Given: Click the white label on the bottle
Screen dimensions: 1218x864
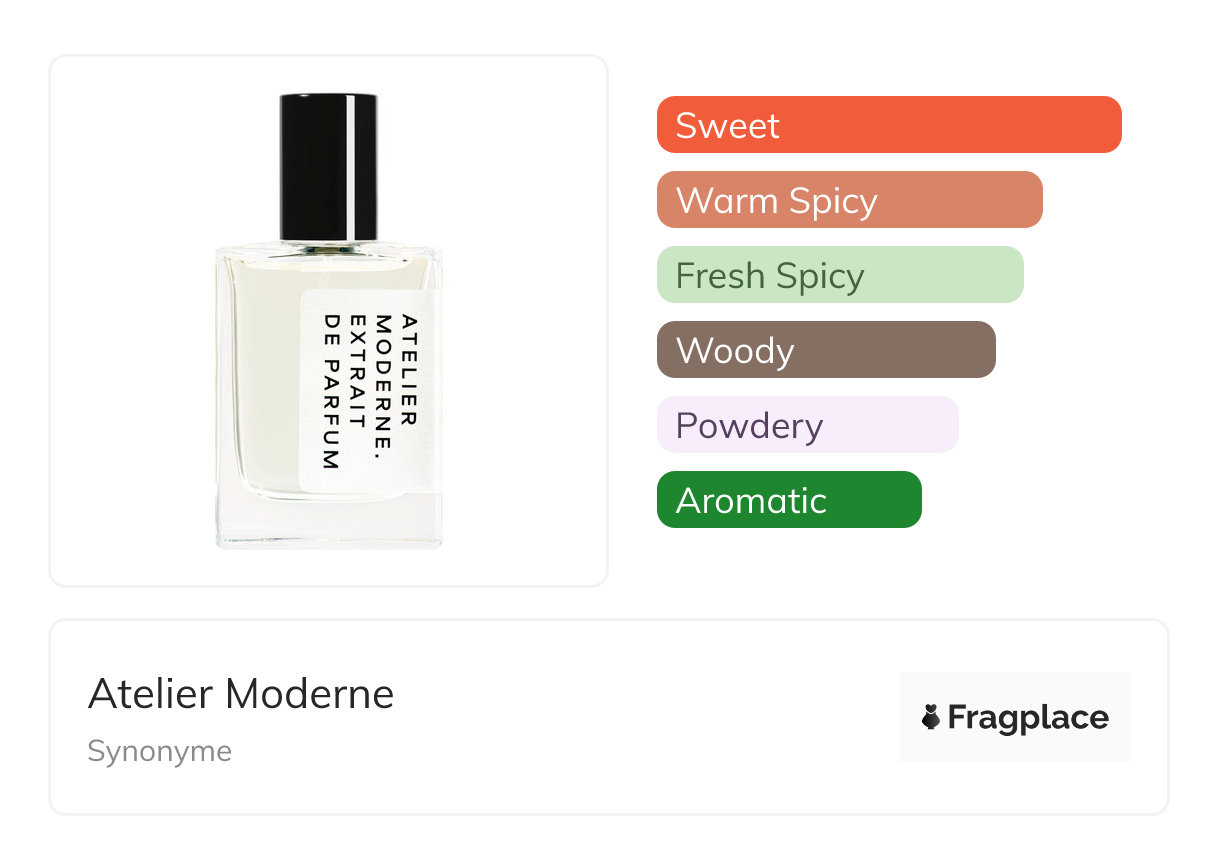Looking at the screenshot, I should (370, 392).
